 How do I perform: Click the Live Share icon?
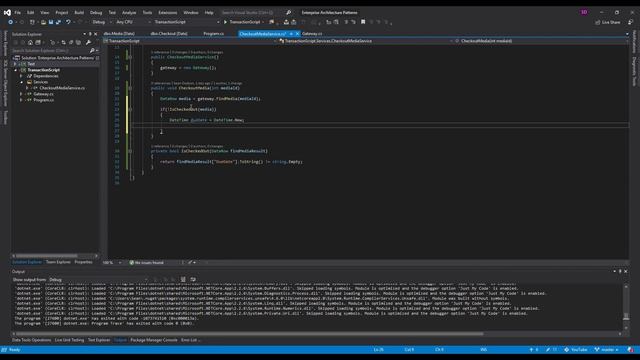[x=598, y=22]
